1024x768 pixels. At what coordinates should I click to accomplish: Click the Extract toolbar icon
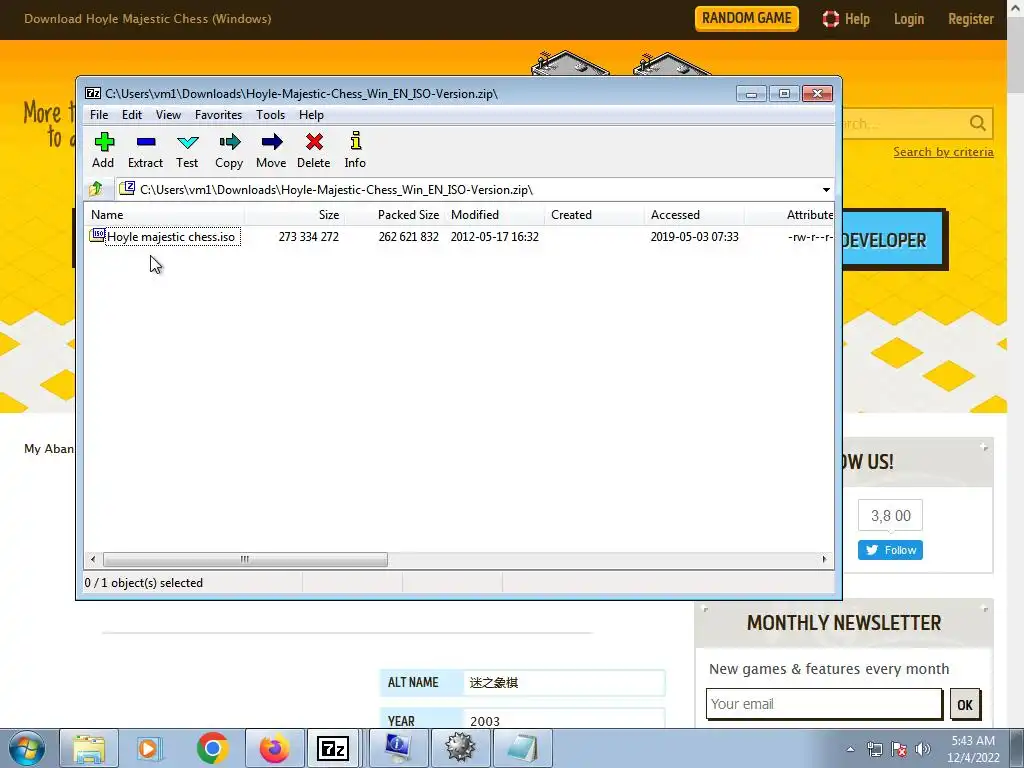click(x=146, y=142)
